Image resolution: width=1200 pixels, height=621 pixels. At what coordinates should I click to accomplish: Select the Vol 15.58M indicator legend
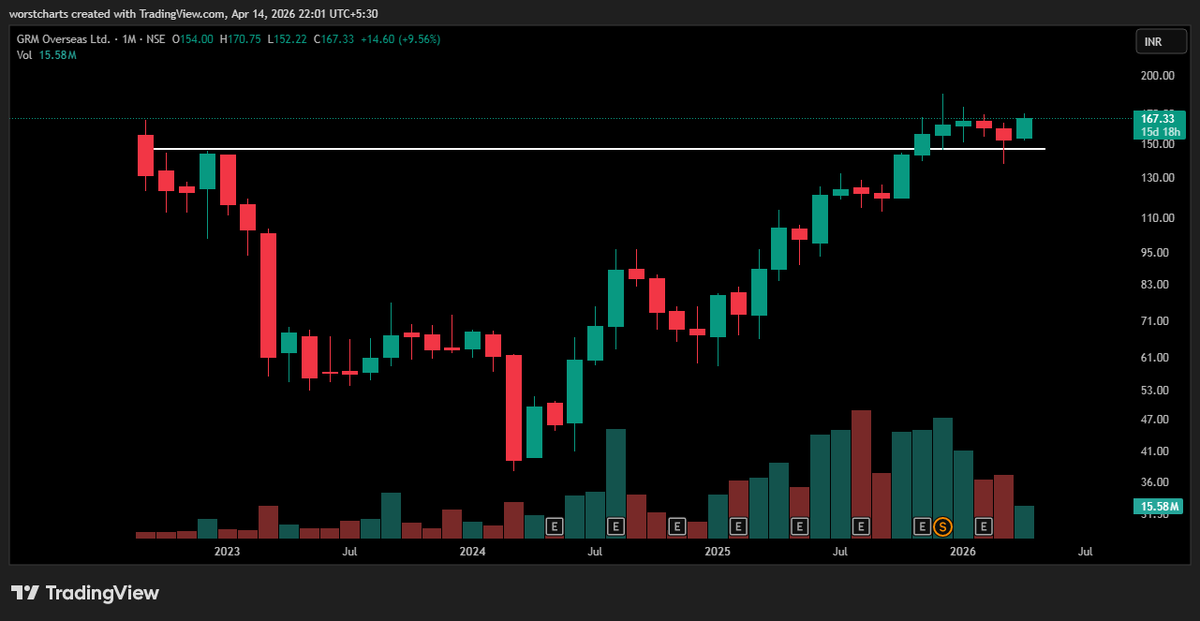(x=47, y=55)
